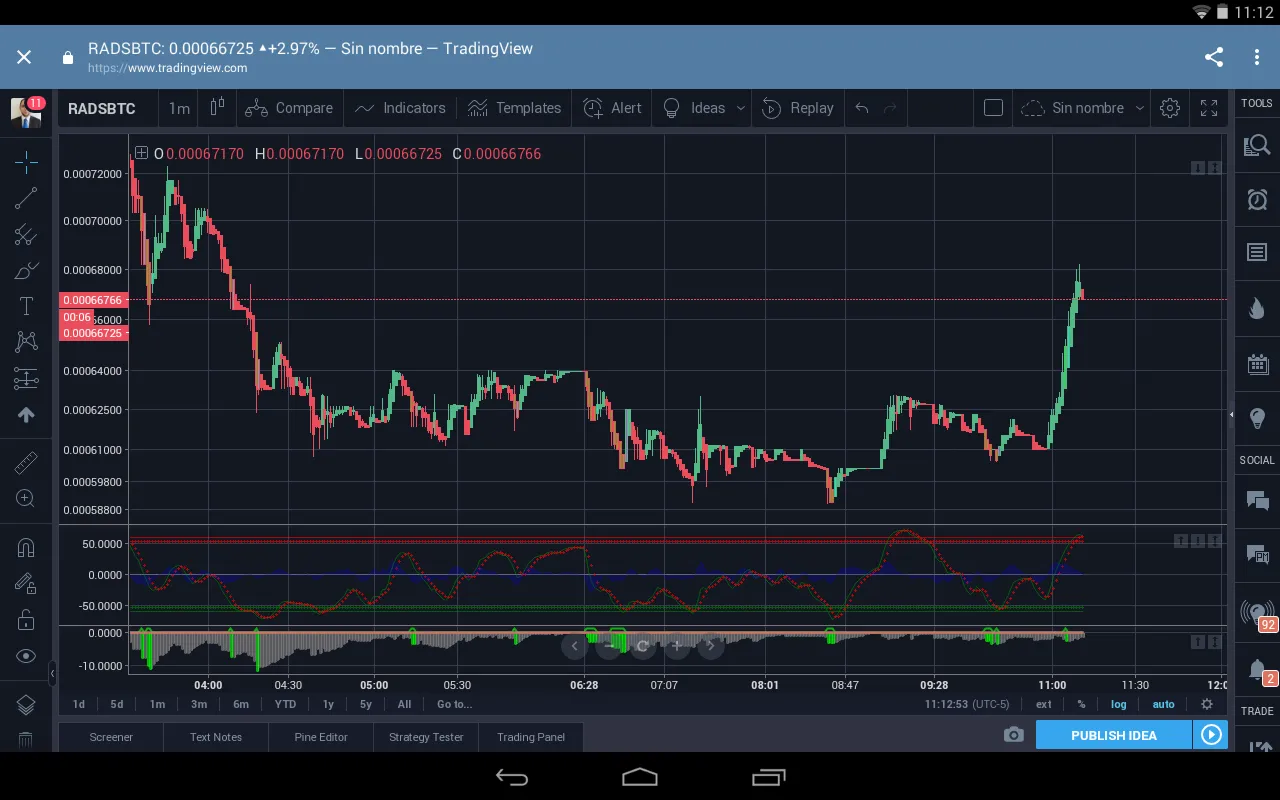Select the Text annotation tool
Image resolution: width=1280 pixels, height=800 pixels.
[26, 306]
